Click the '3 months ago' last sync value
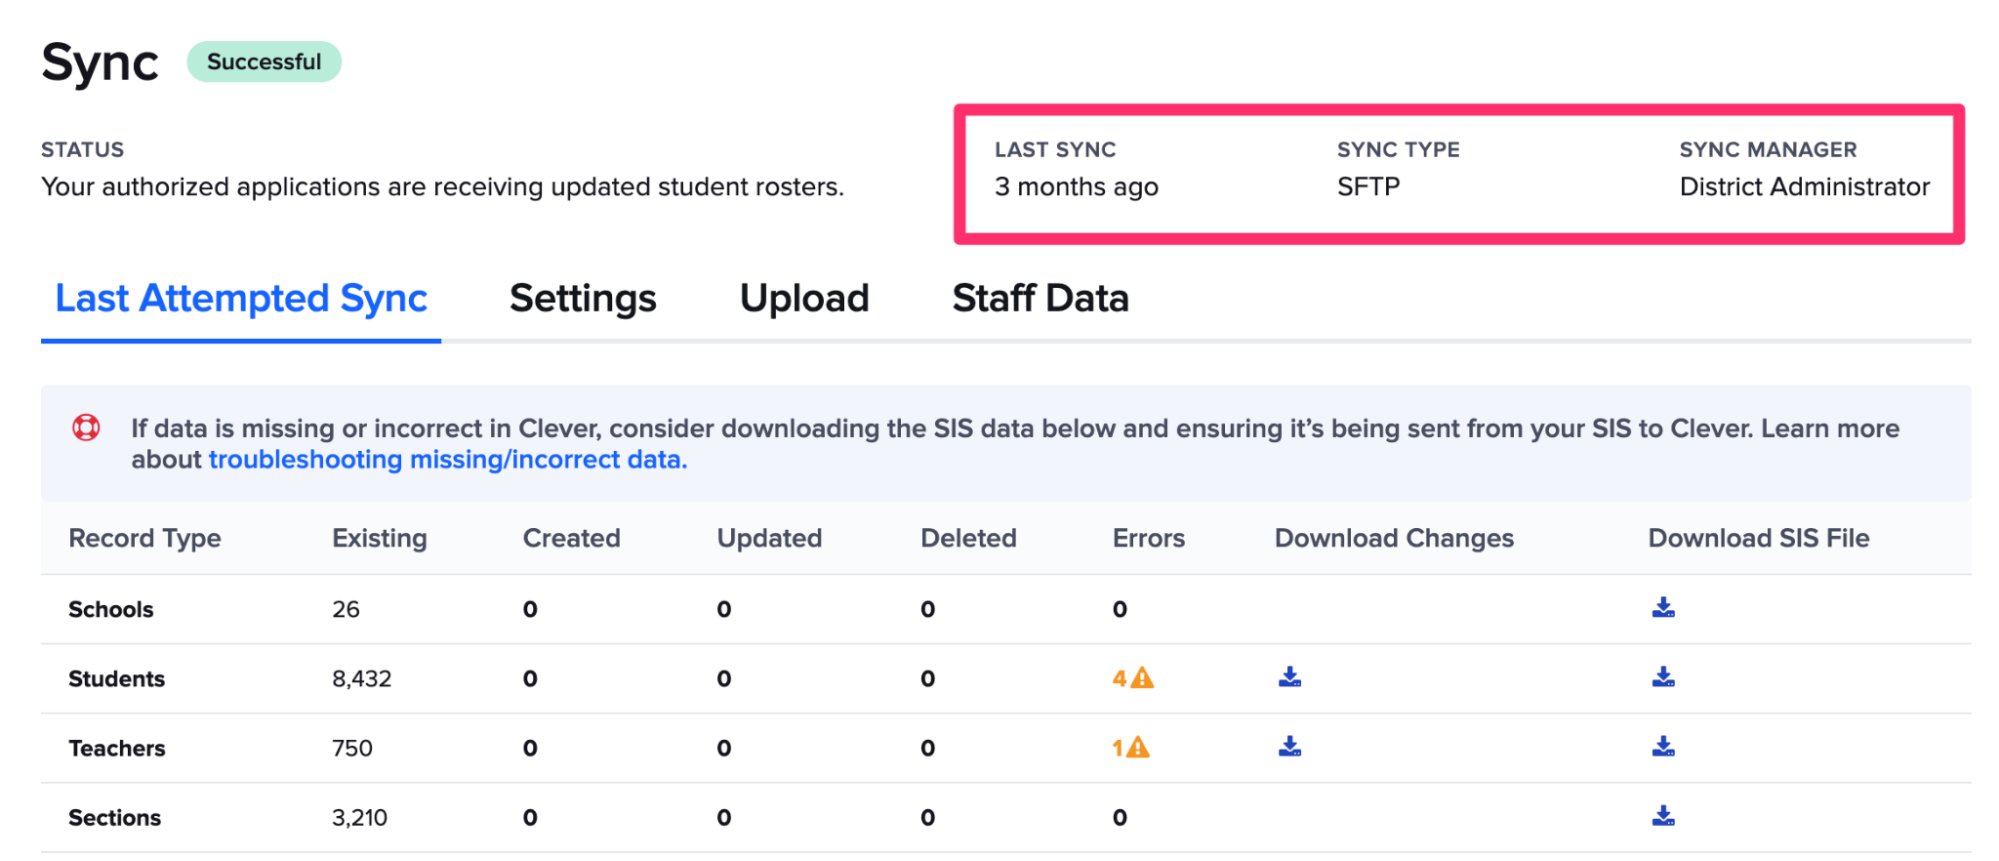The width and height of the screenshot is (1999, 861). [1077, 187]
